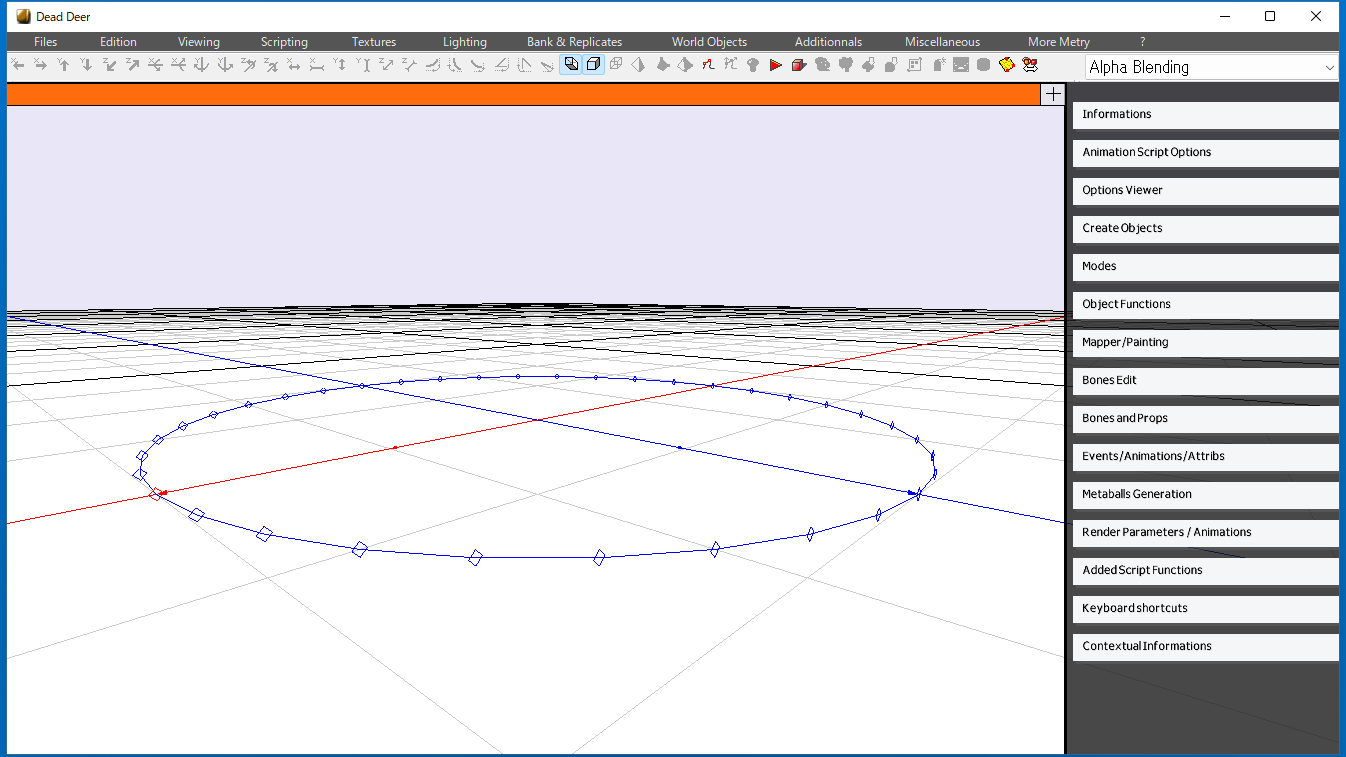
Task: Click the X-axis left arrow move icon
Action: (x=17, y=65)
